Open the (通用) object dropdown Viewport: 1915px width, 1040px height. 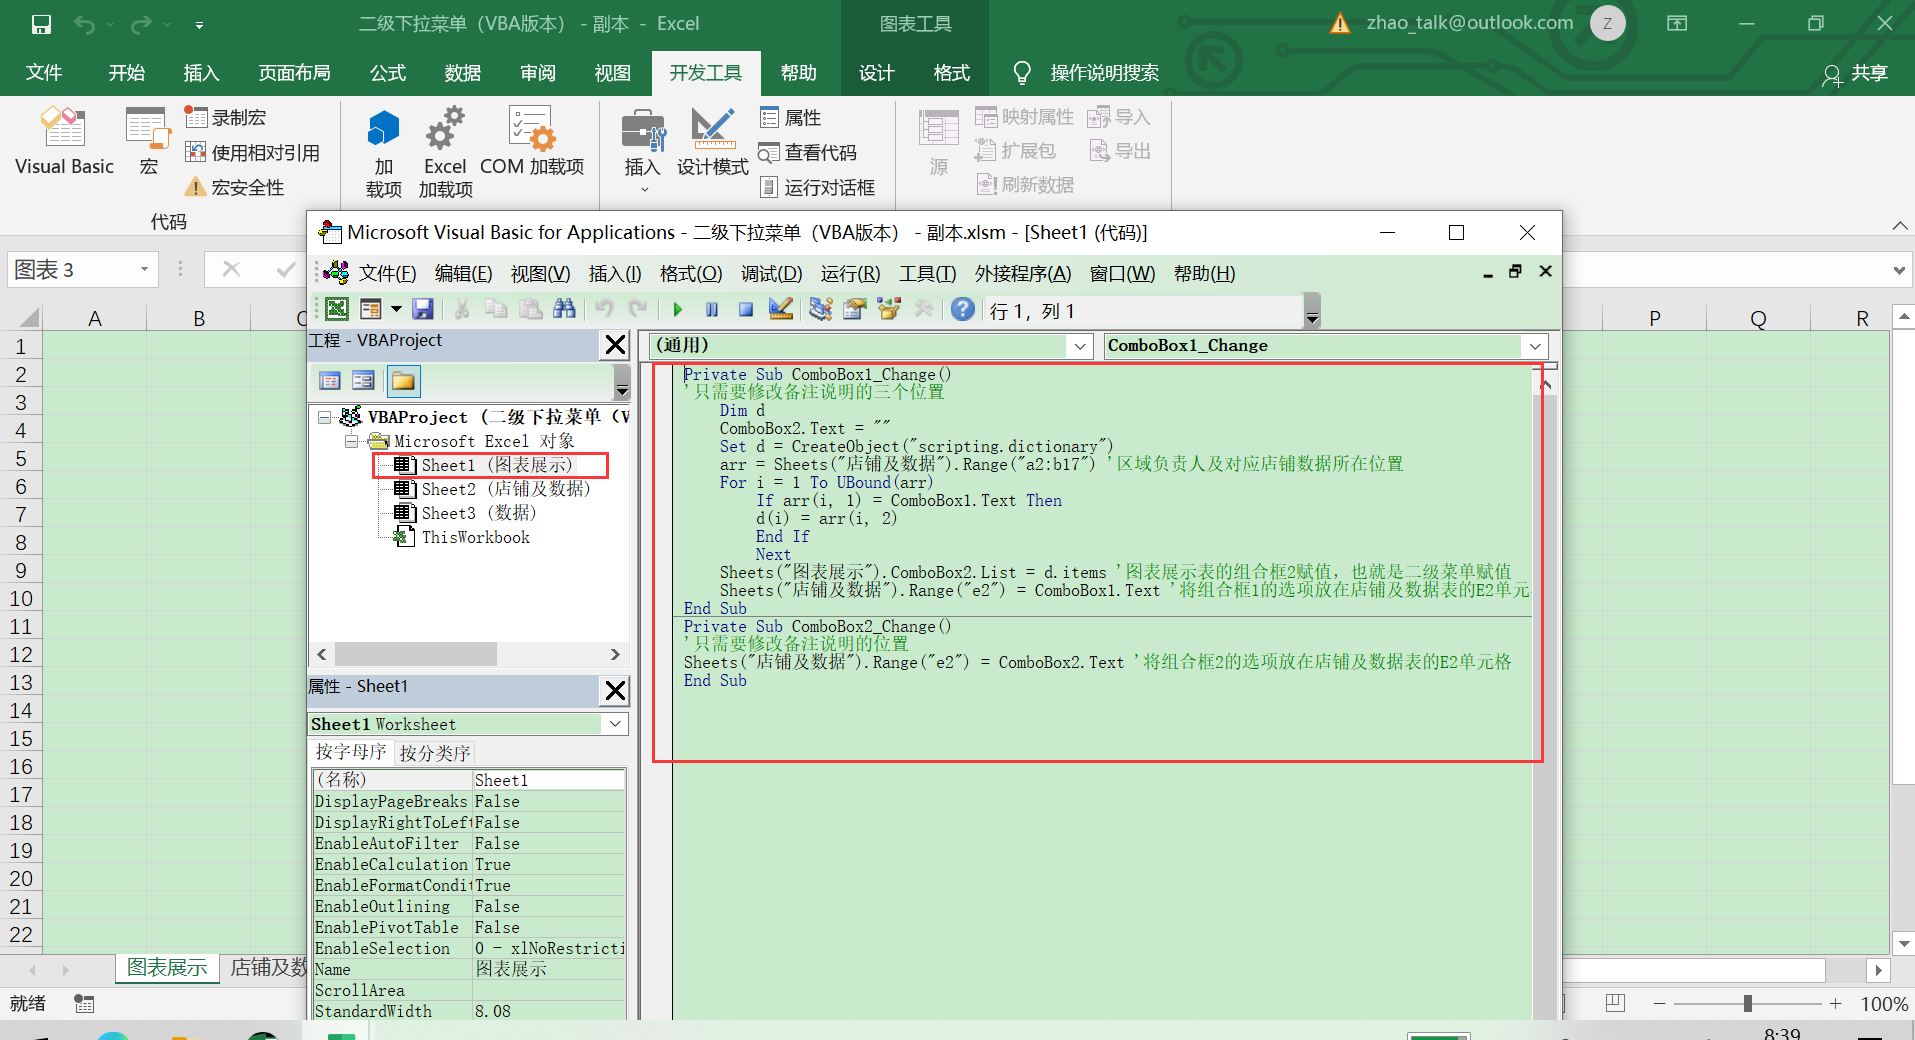(1079, 346)
